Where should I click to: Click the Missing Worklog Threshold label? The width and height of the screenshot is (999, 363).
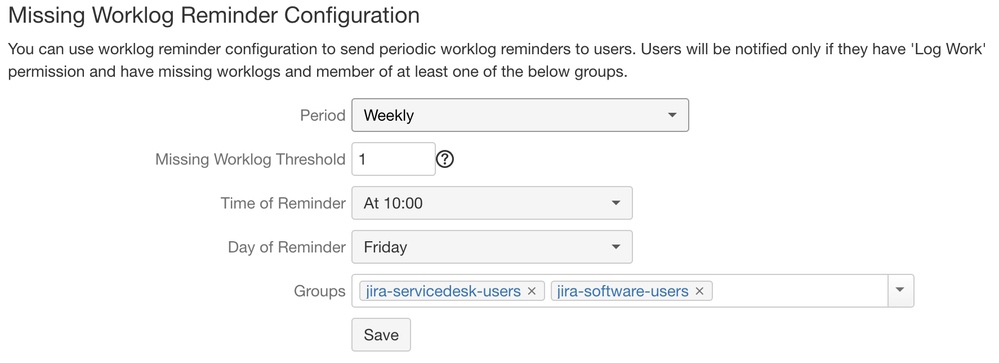point(250,159)
